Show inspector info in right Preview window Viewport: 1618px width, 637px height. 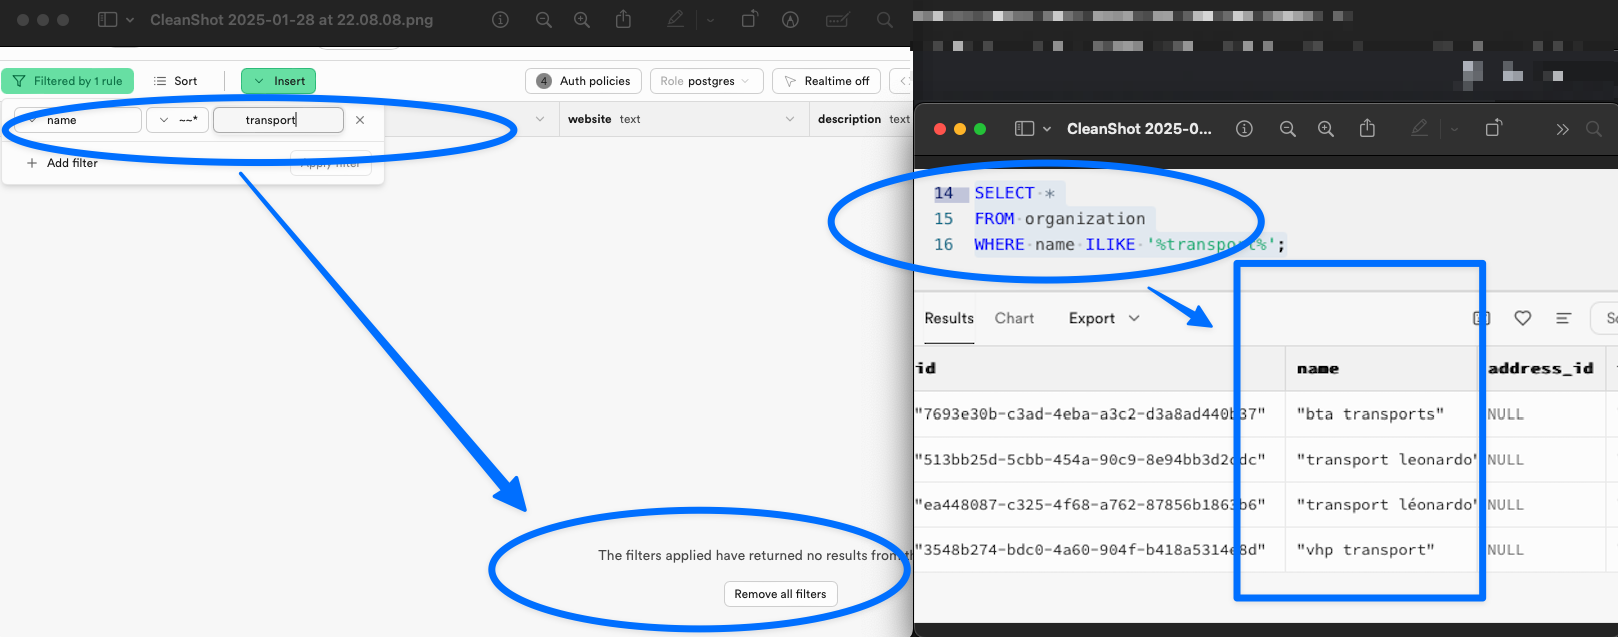tap(1244, 129)
